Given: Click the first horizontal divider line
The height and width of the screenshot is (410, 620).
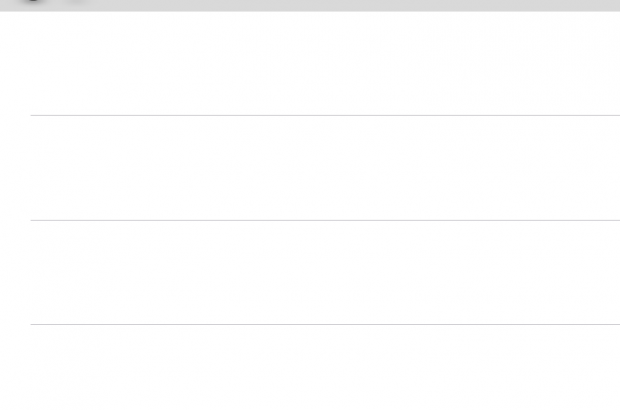Looking at the screenshot, I should 325,115.
